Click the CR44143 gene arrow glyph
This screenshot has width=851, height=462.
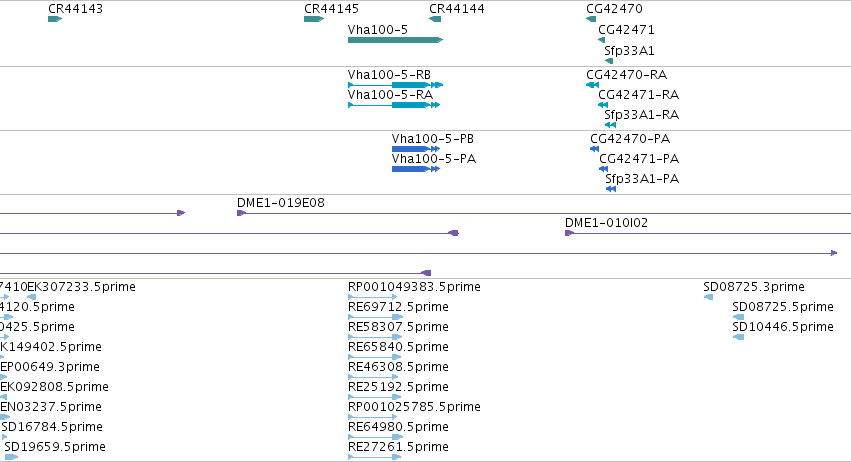(55, 19)
